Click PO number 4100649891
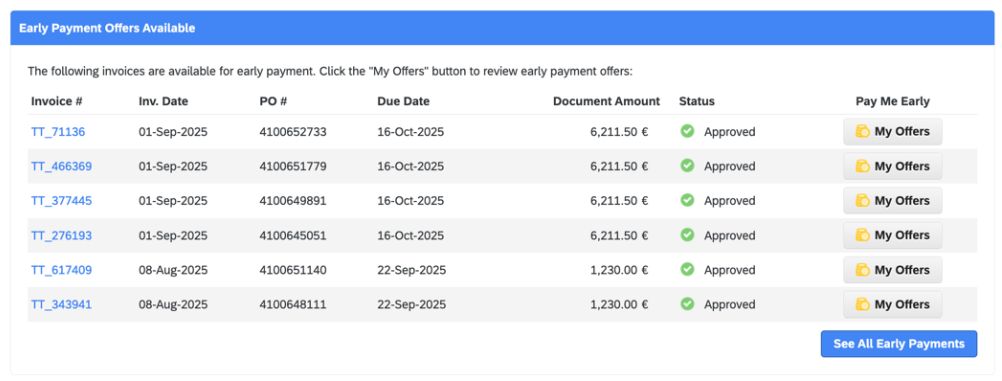The image size is (1002, 381). 293,201
